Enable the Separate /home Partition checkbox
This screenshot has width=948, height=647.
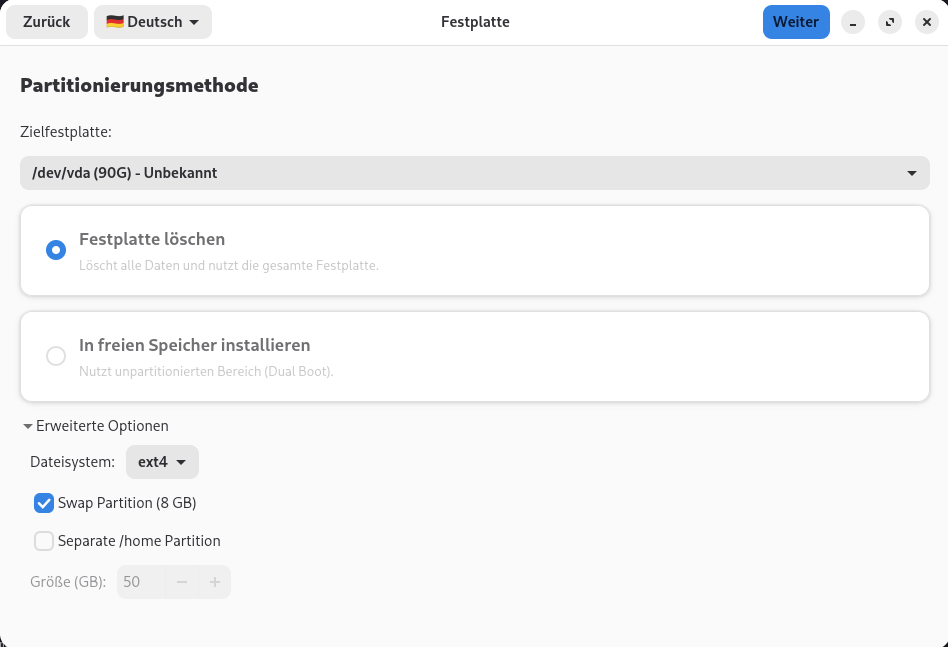tap(44, 541)
